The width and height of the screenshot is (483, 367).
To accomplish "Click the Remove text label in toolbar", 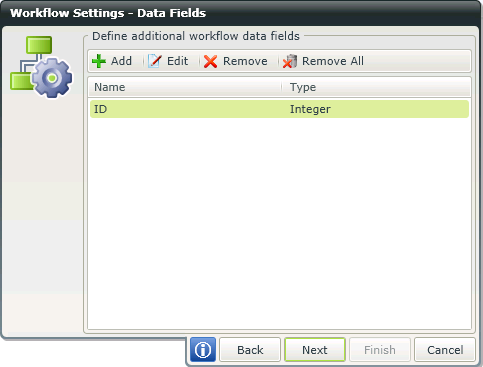I will tap(245, 61).
